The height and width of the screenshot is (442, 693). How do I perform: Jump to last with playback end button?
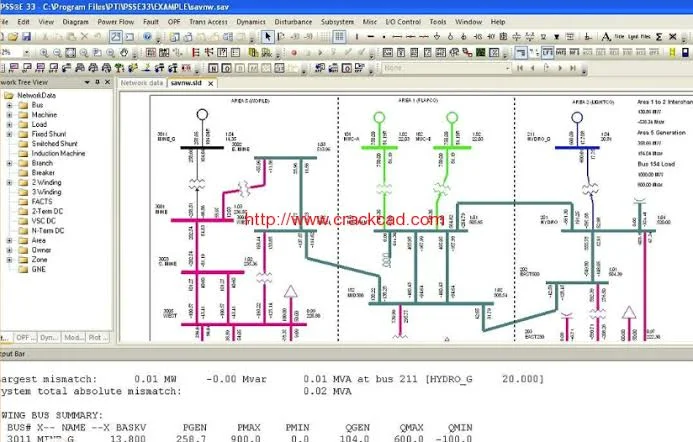[x=573, y=69]
